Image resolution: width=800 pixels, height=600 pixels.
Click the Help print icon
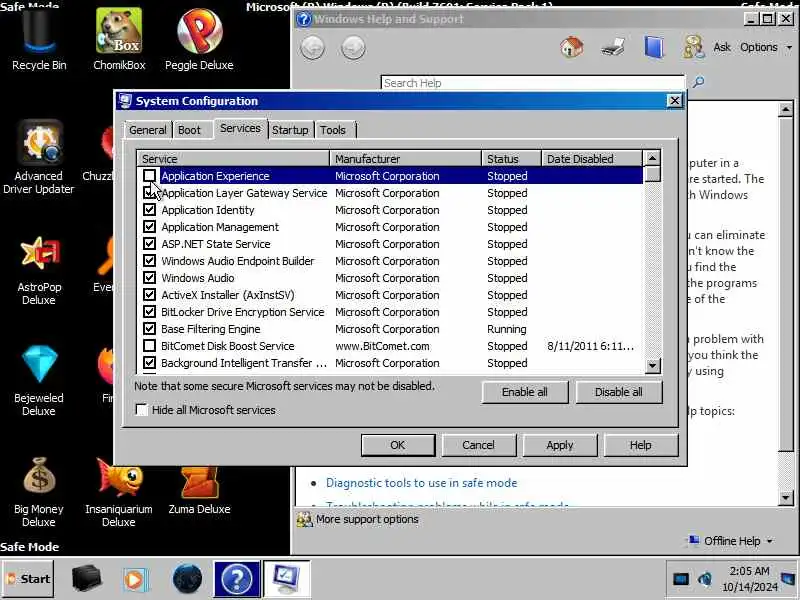coord(613,47)
